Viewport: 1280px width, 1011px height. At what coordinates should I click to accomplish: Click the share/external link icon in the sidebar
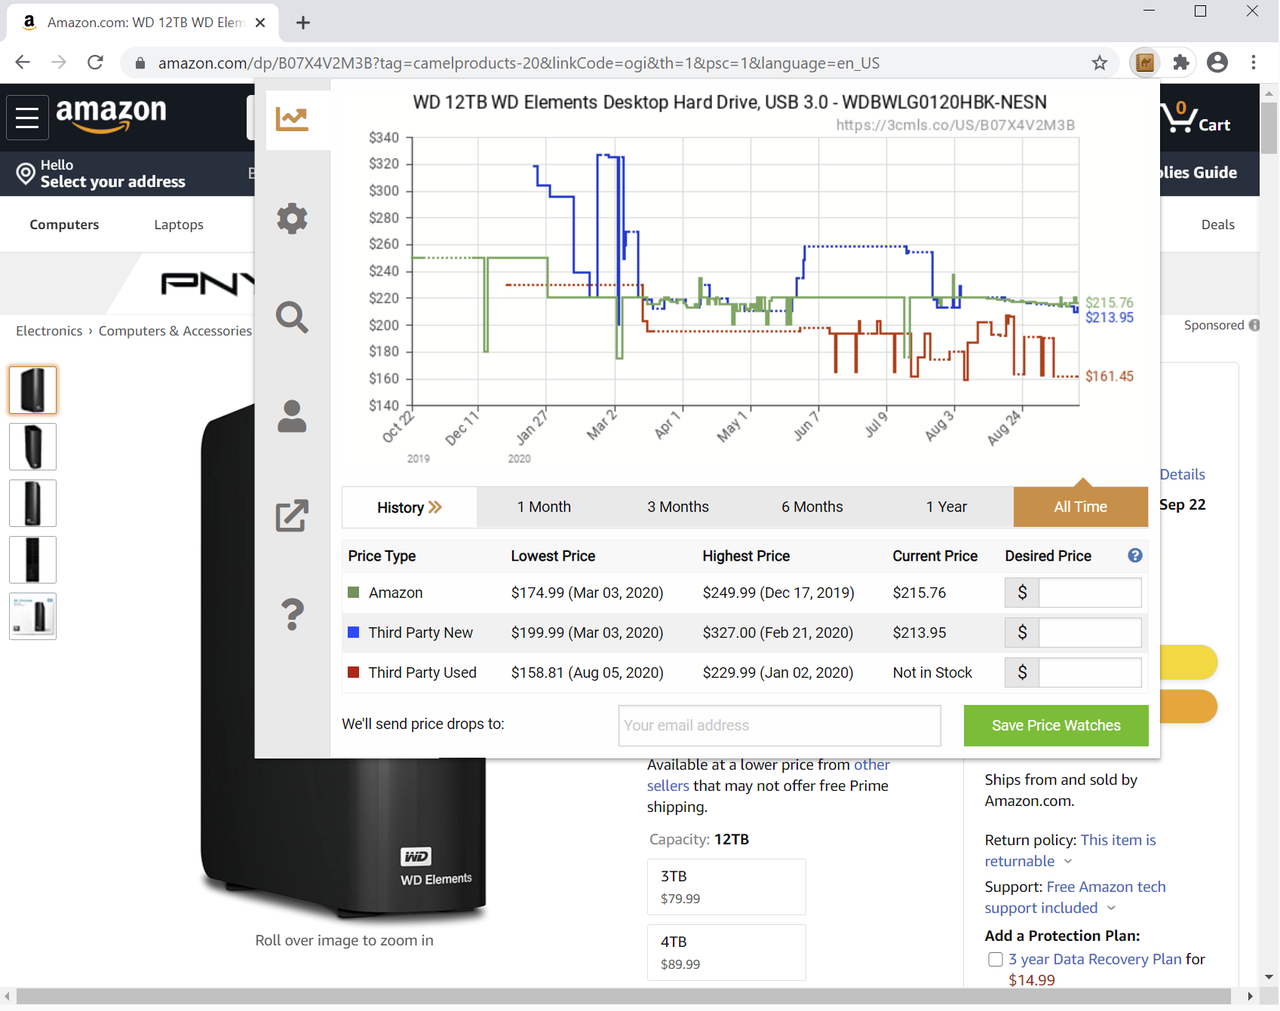[x=291, y=516]
